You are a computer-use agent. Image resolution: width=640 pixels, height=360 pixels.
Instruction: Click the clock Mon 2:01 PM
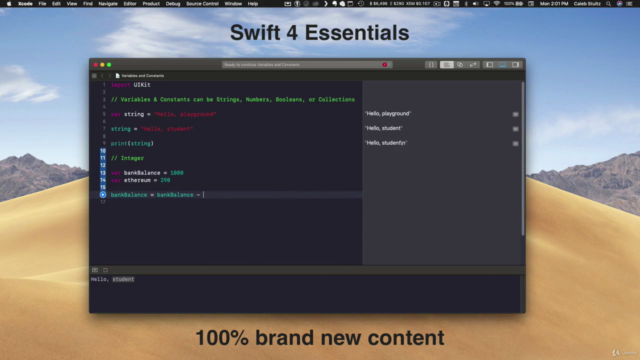[x=554, y=4]
